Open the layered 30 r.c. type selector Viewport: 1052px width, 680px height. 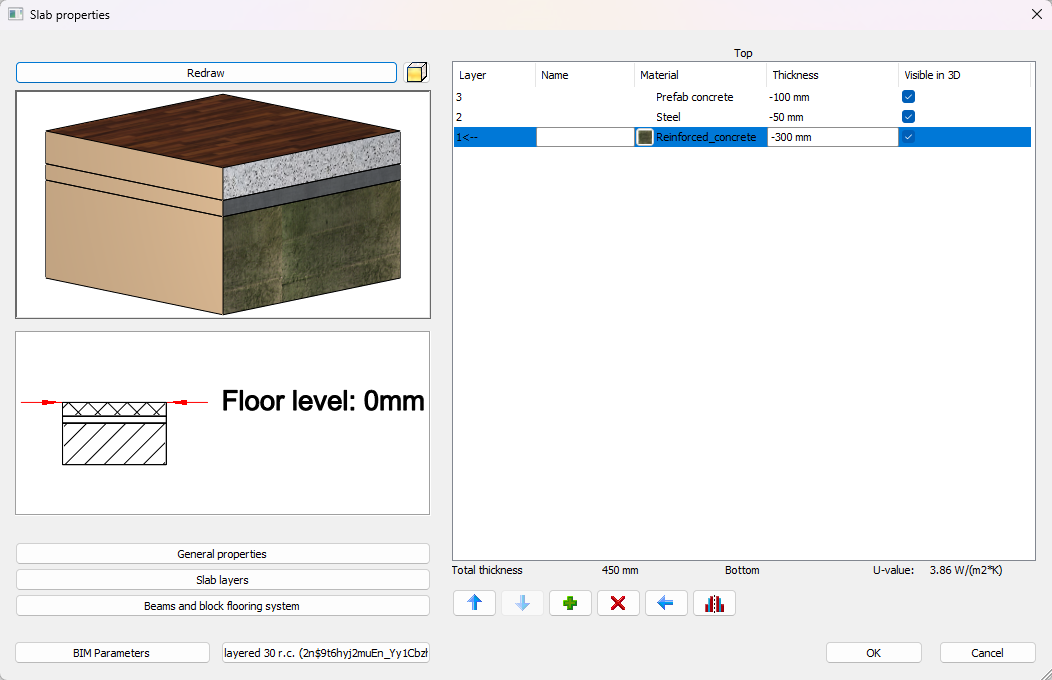[x=325, y=652]
